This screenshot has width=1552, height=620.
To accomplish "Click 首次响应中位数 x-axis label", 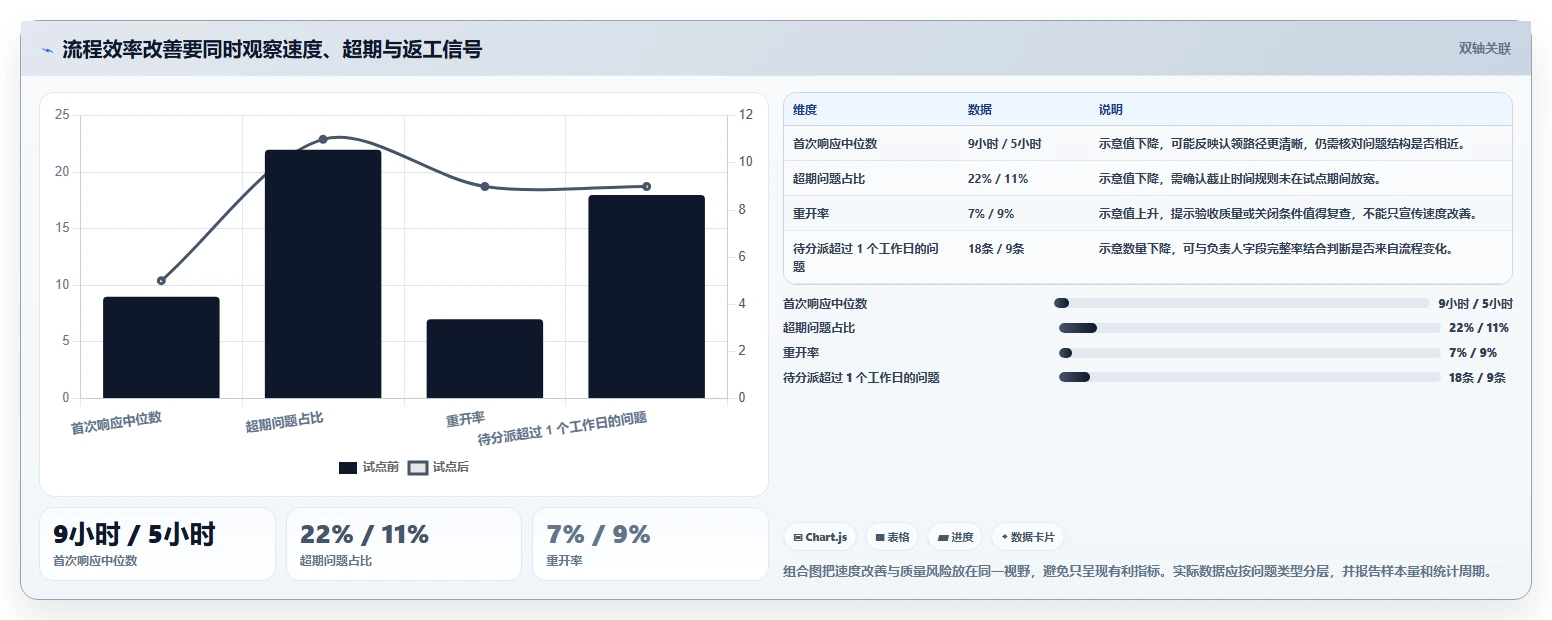I will pyautogui.click(x=116, y=423).
